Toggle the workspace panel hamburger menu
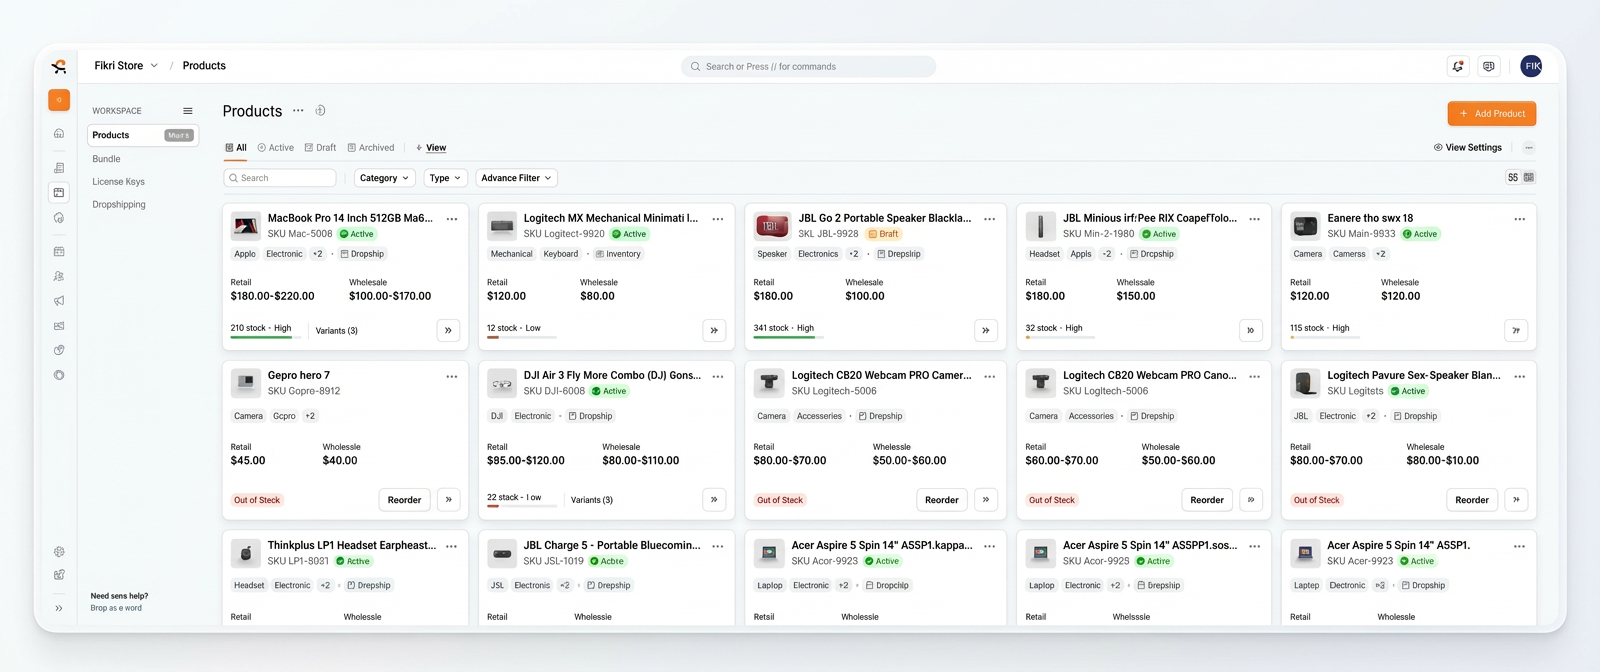The image size is (1600, 672). [x=187, y=111]
